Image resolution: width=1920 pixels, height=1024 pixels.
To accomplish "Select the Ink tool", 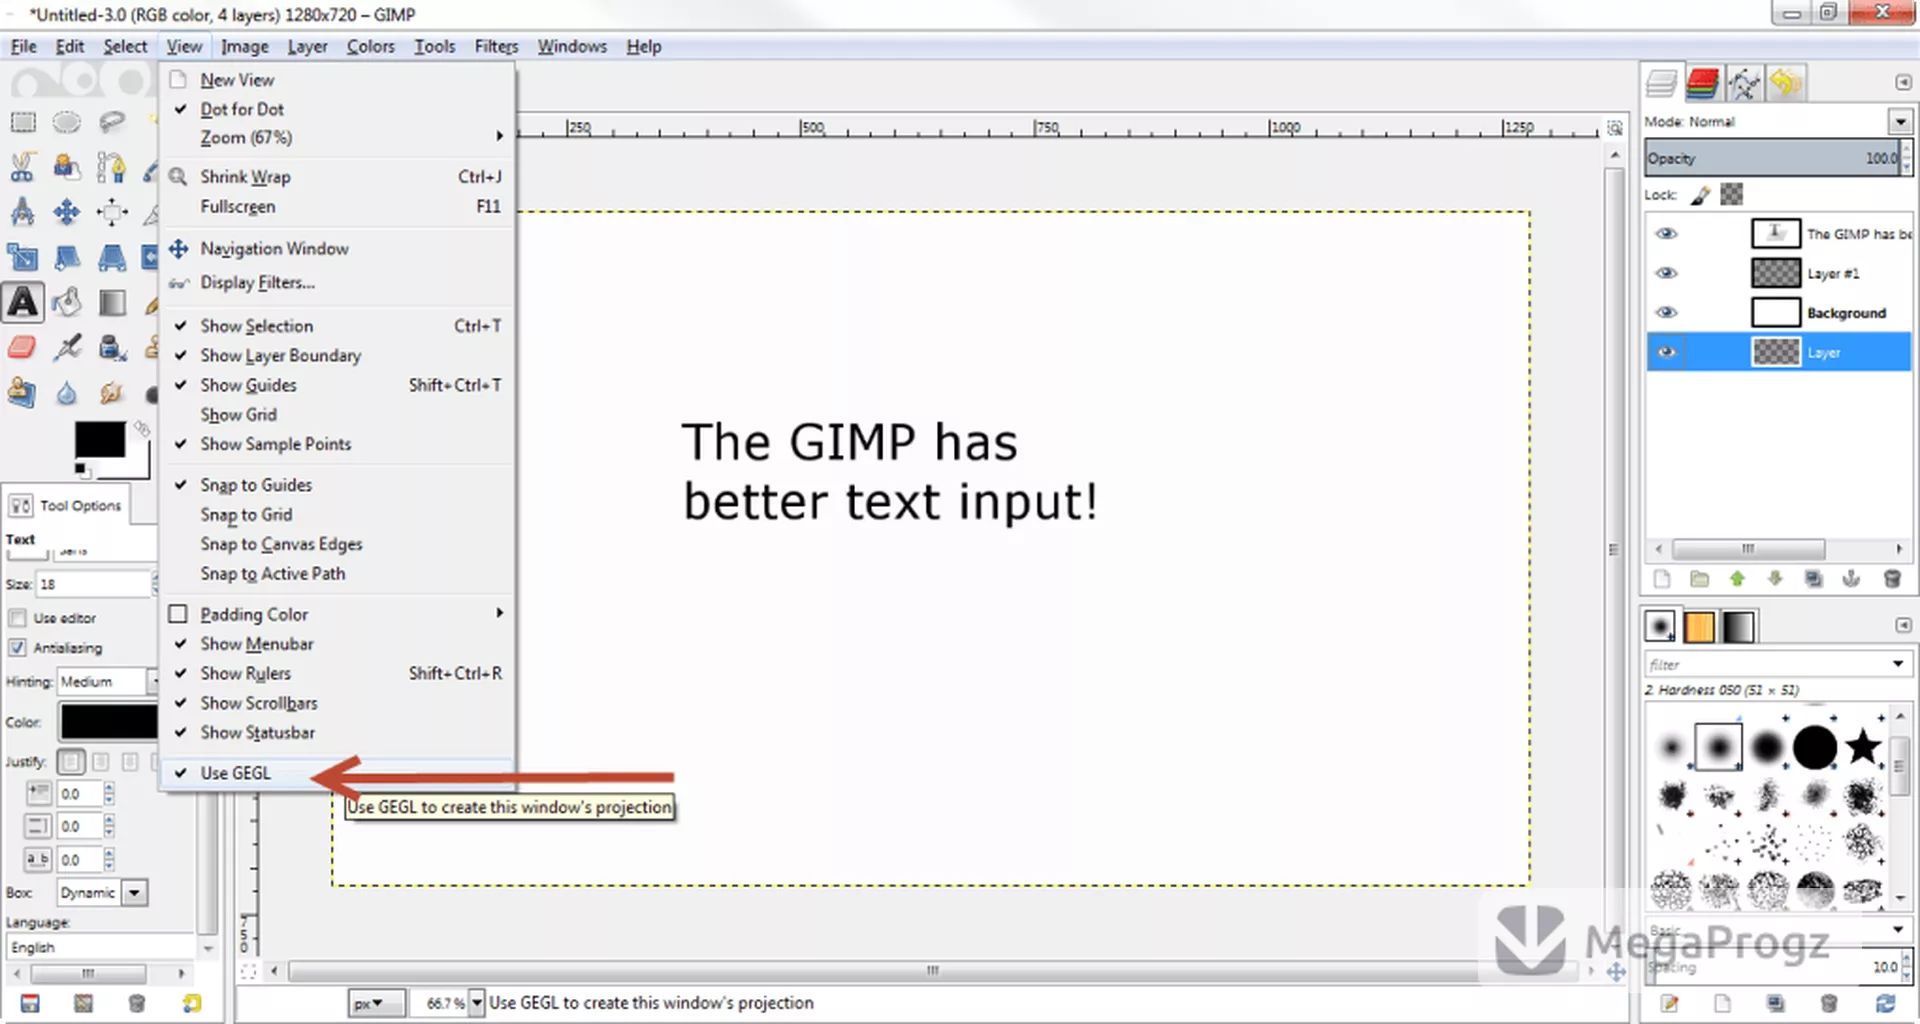I will [112, 348].
